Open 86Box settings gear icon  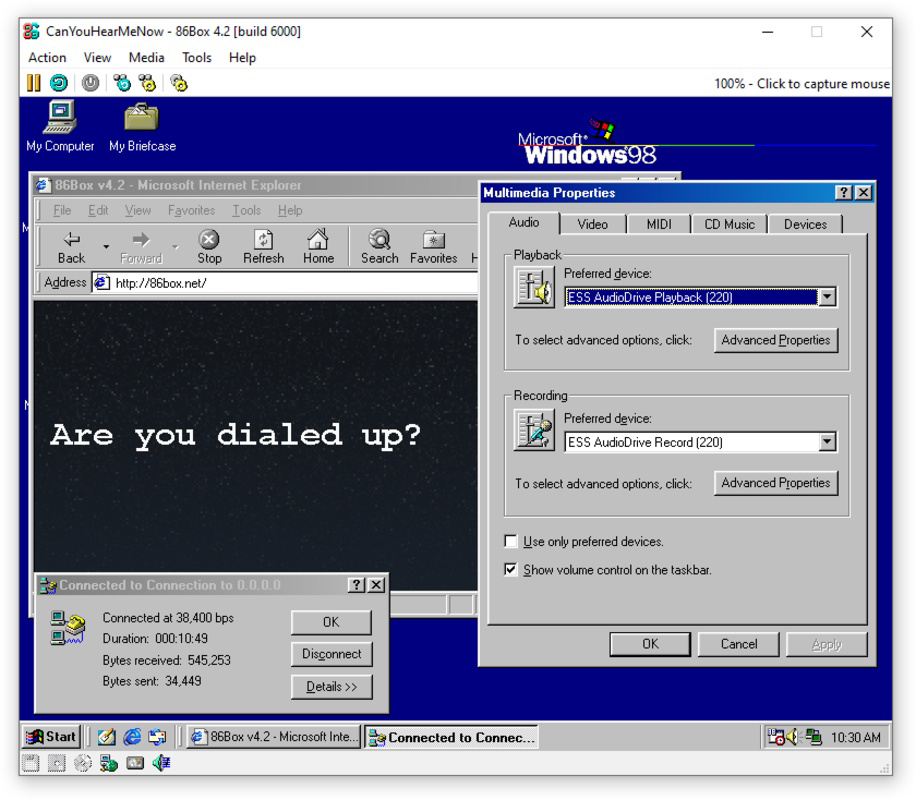click(x=179, y=83)
